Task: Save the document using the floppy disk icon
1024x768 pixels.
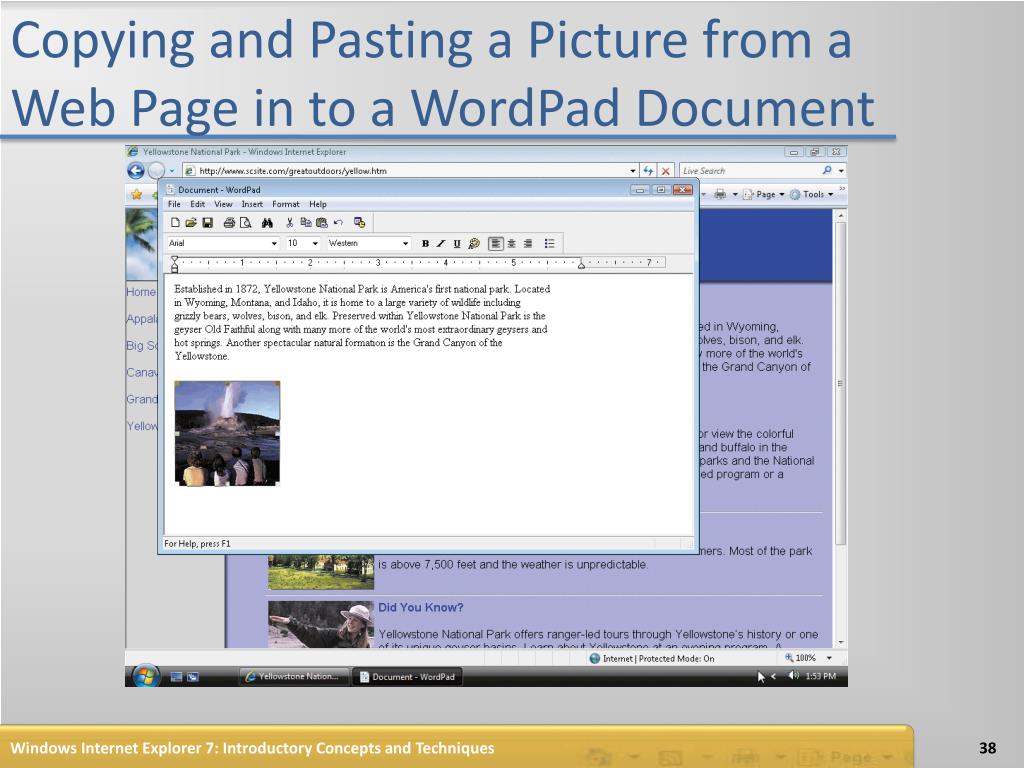Action: pos(208,223)
